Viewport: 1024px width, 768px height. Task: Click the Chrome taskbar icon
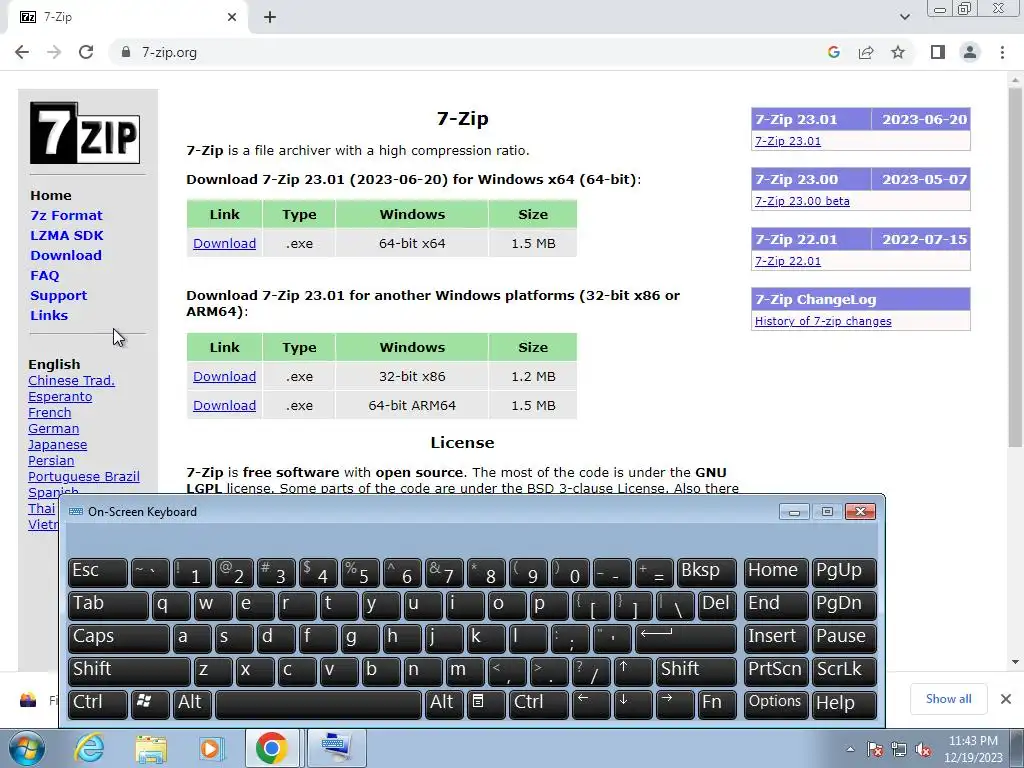(272, 748)
